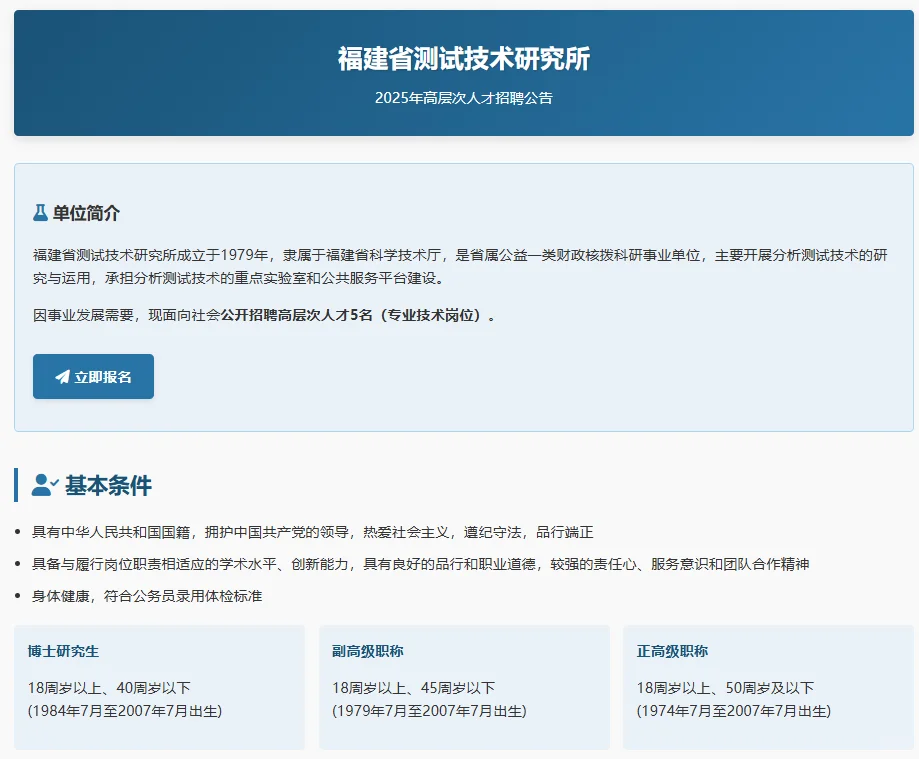
Task: Click the user-check icon beside 基本条件
Action: 45,485
